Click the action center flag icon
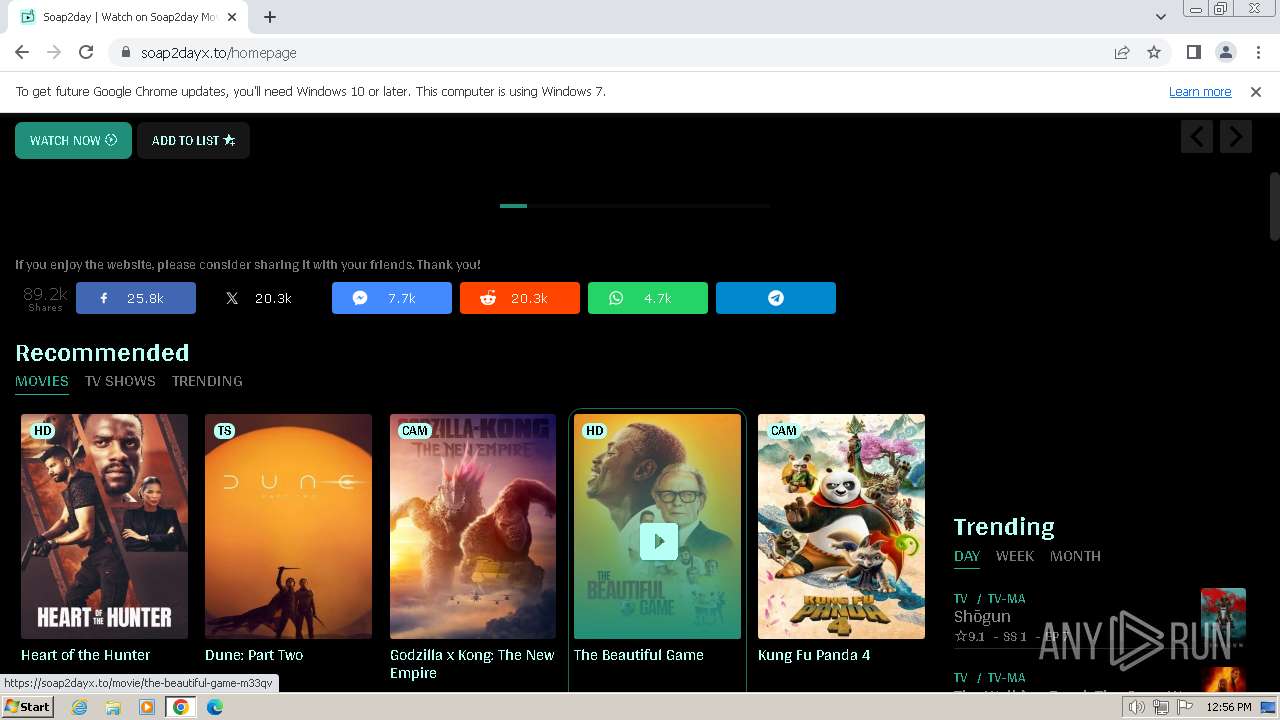The height and width of the screenshot is (720, 1280). point(1185,707)
